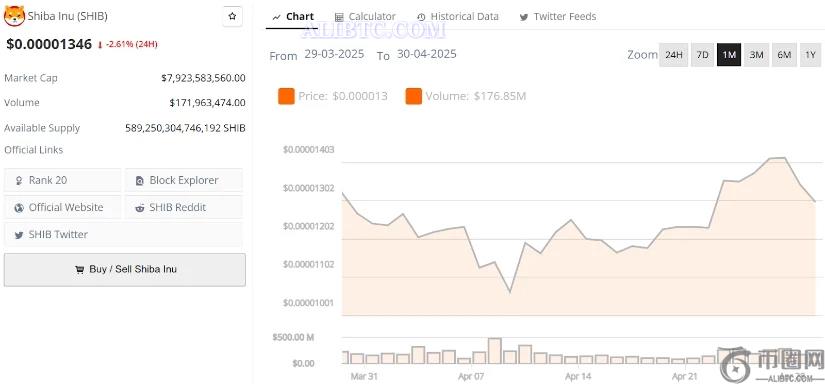This screenshot has width=825, height=384.
Task: Click the Block Explorer search icon
Action: [x=139, y=181]
